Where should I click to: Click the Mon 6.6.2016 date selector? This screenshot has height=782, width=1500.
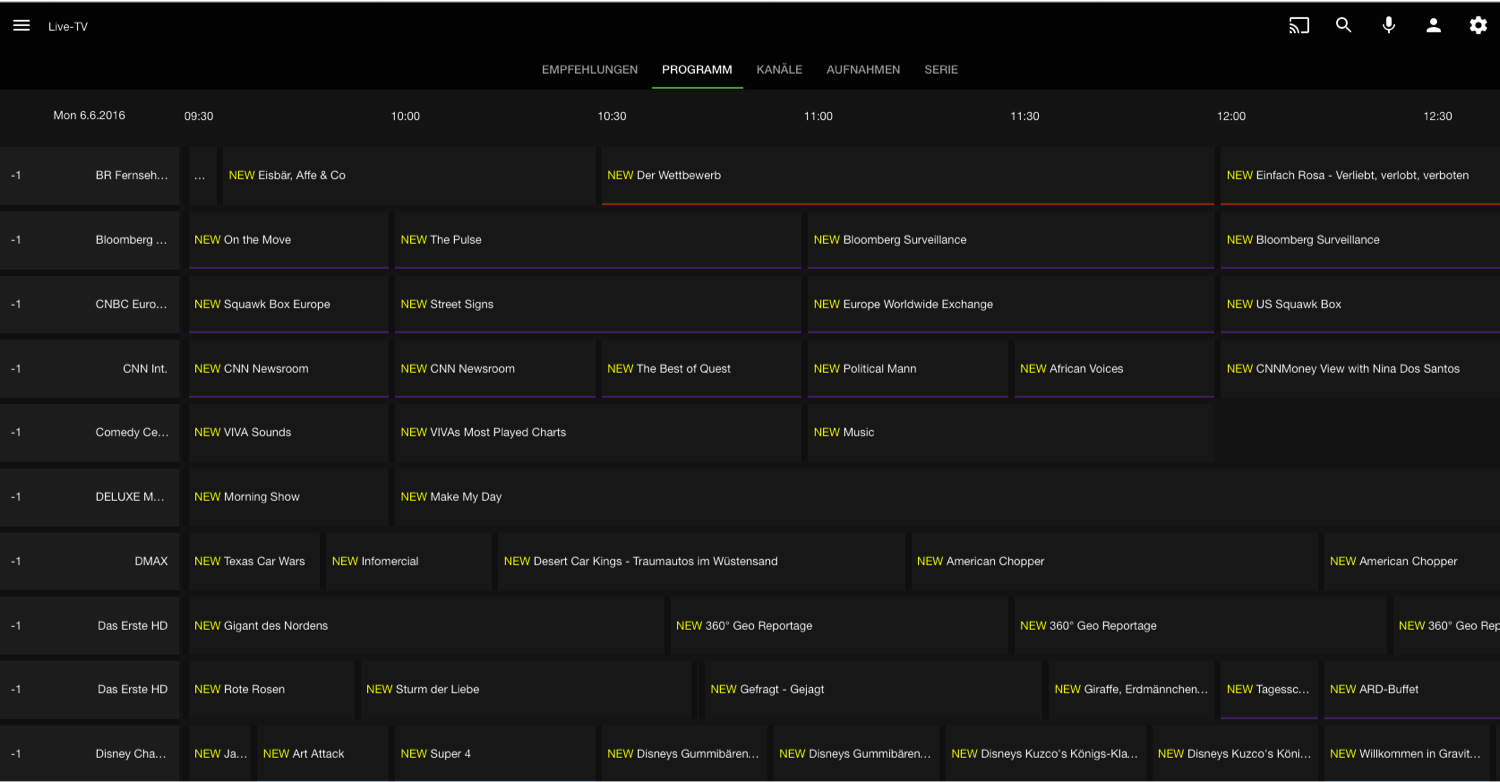tap(89, 116)
